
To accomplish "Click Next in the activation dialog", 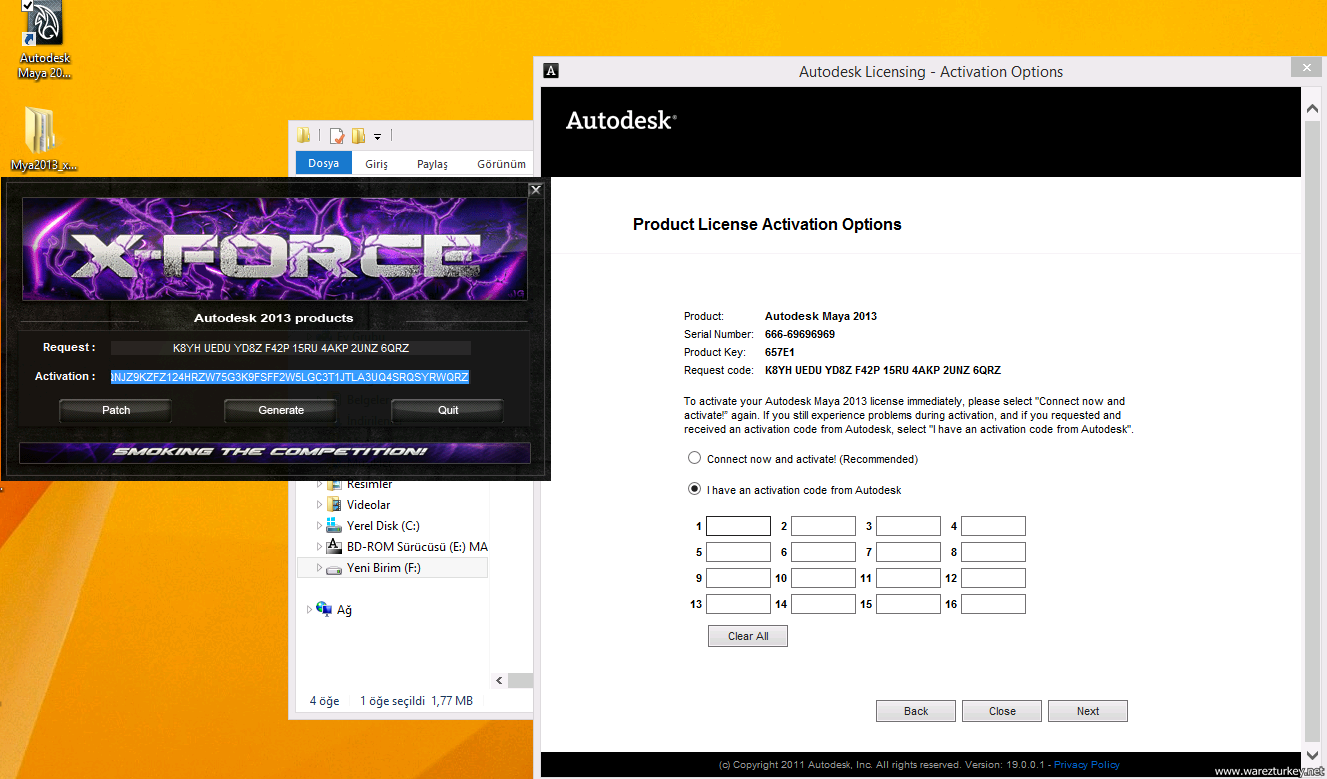I will [x=1088, y=711].
